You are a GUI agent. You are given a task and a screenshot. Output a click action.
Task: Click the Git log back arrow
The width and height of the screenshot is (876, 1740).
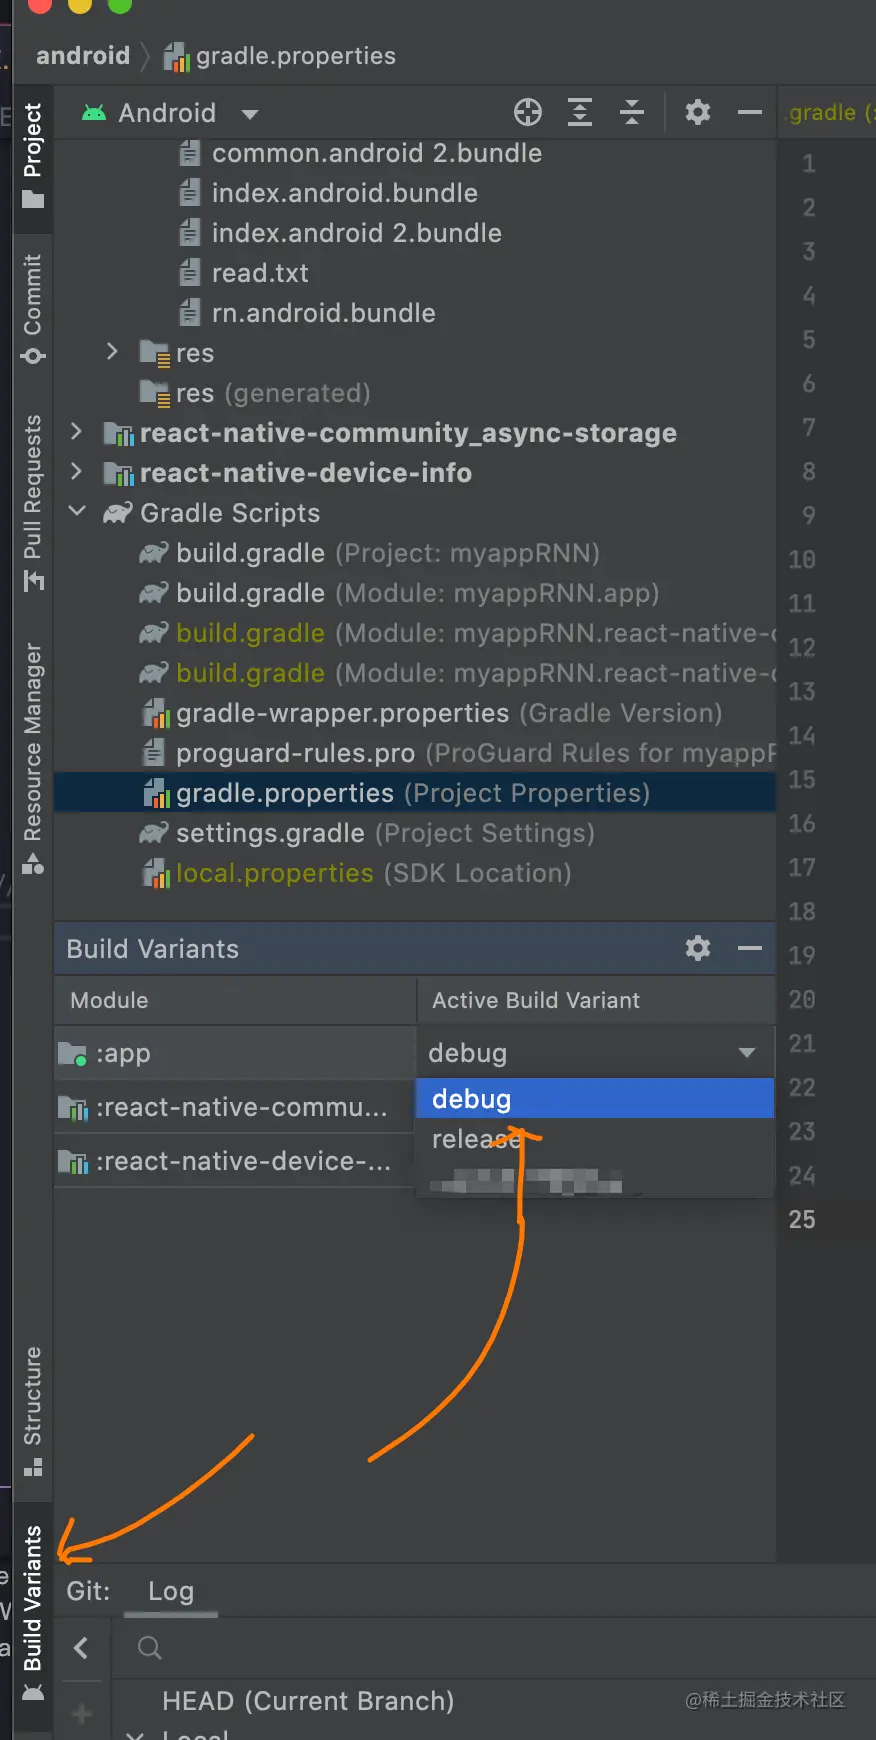tap(82, 1648)
